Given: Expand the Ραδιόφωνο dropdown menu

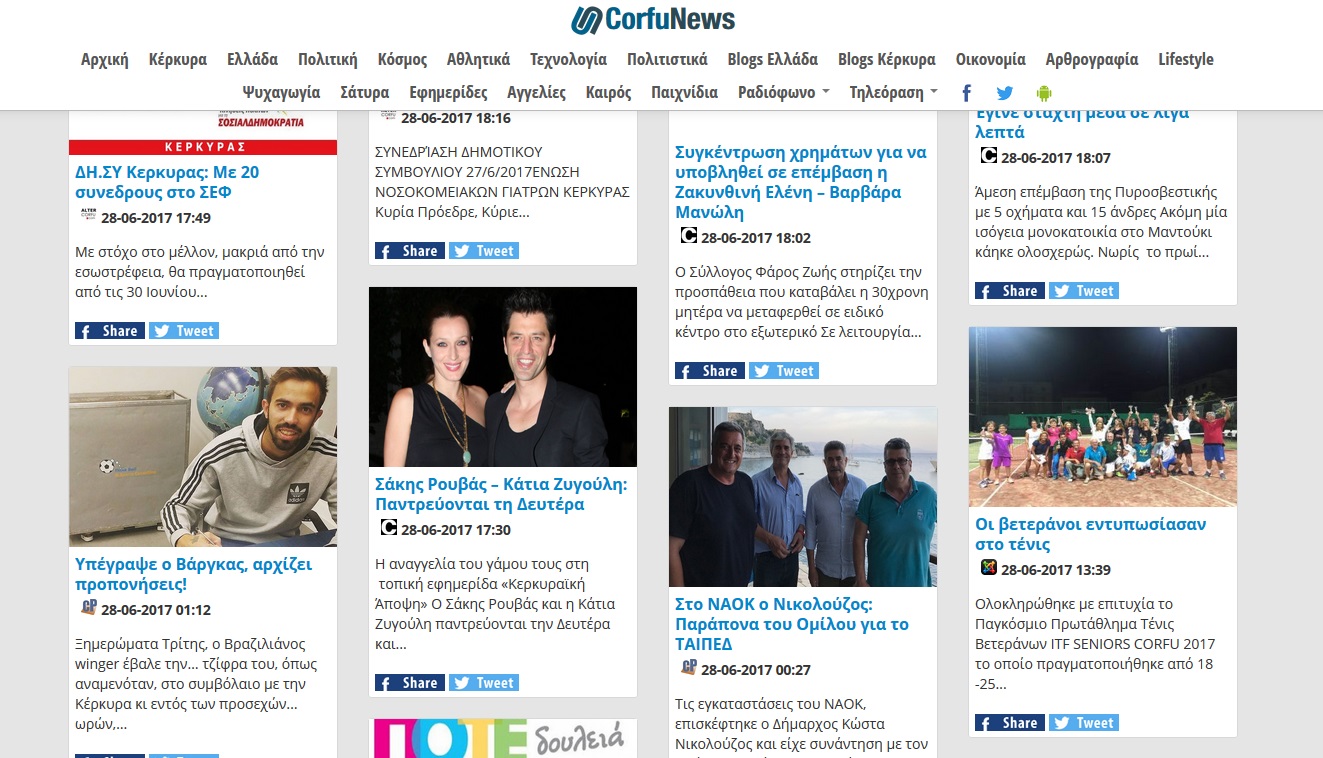Looking at the screenshot, I should point(784,92).
